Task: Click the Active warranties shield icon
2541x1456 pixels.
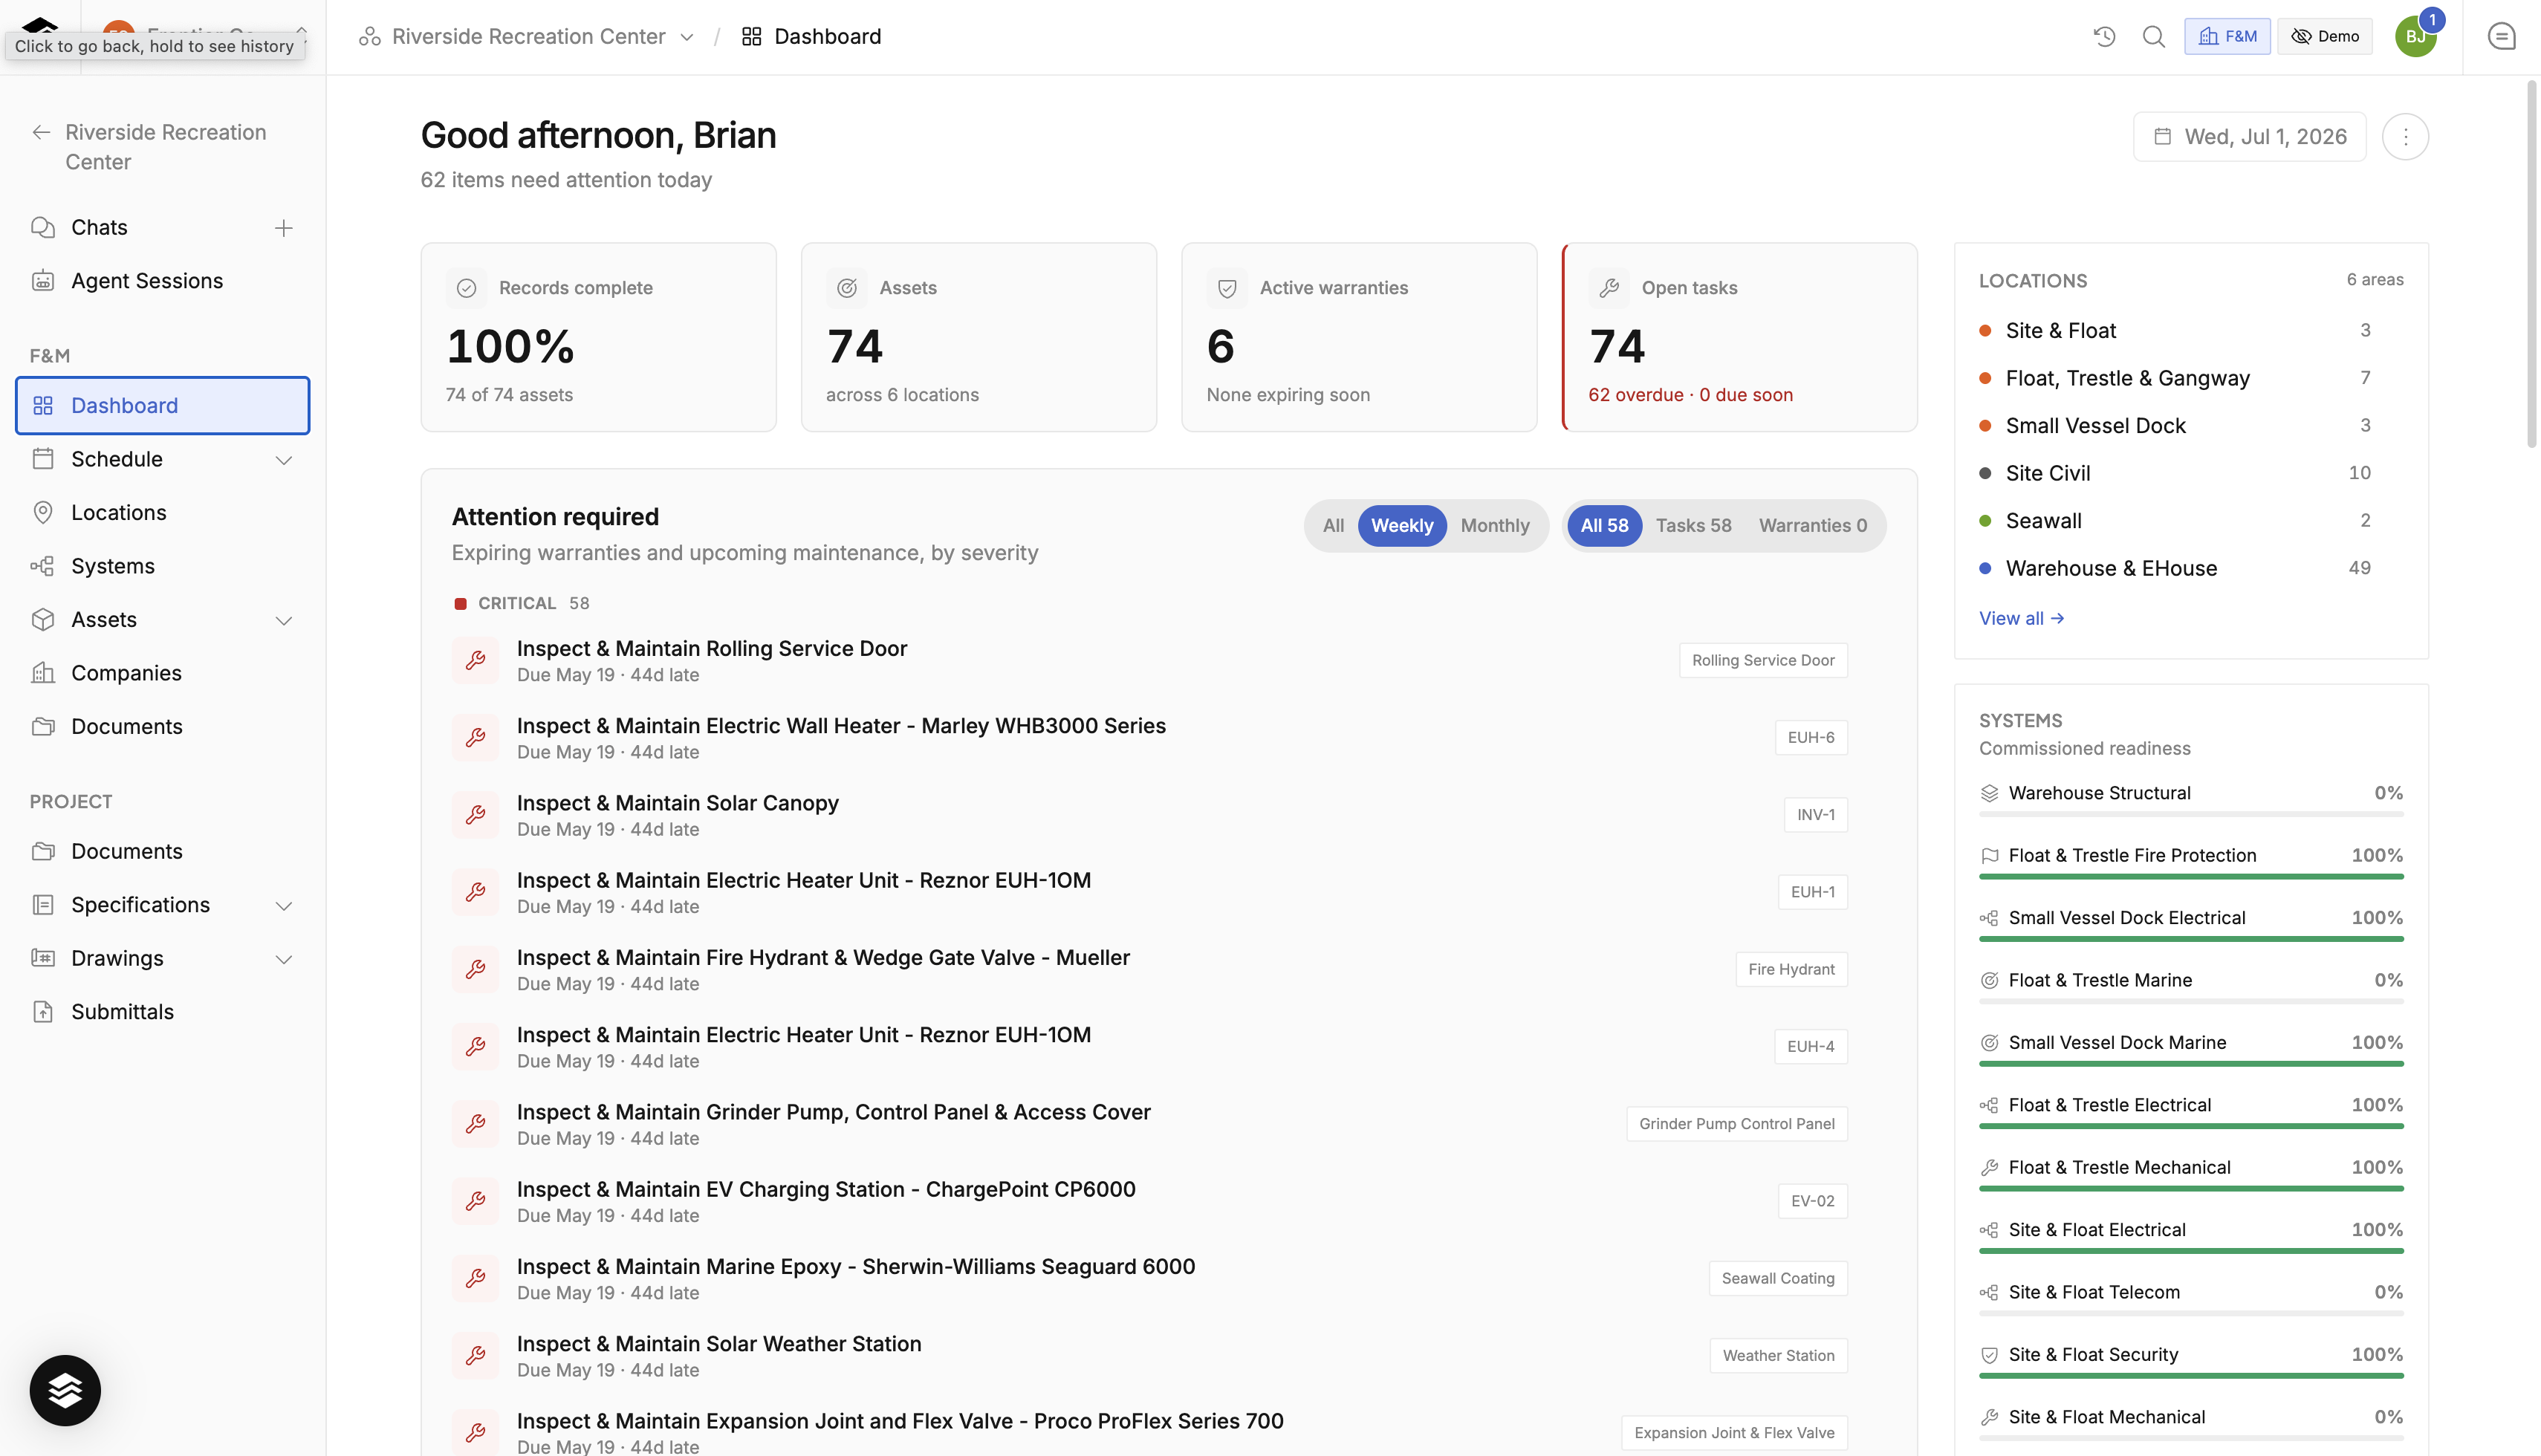Action: pos(1227,288)
